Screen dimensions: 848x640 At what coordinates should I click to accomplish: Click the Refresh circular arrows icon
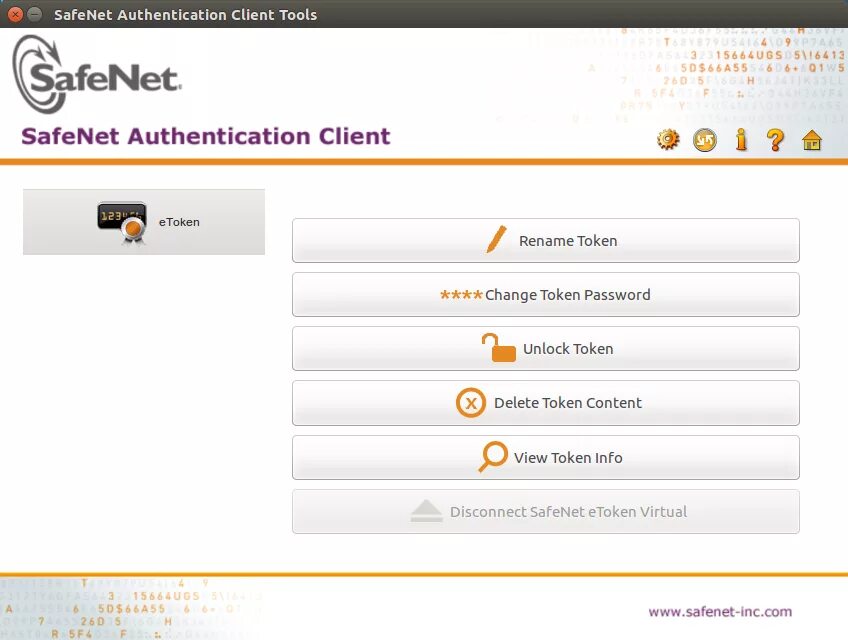click(705, 140)
